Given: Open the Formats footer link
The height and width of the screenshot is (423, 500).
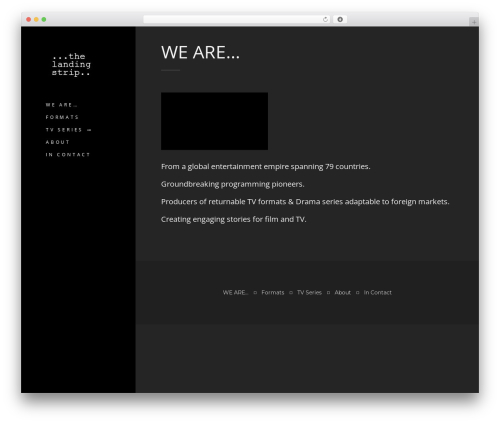Looking at the screenshot, I should (x=273, y=292).
